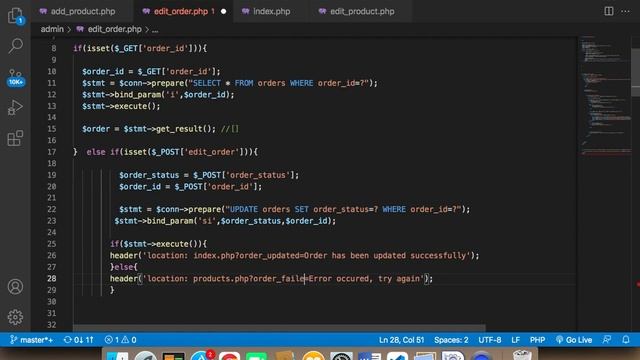The width and height of the screenshot is (640, 360).
Task: Click the SELECT query text on line 11
Action: coord(278,83)
